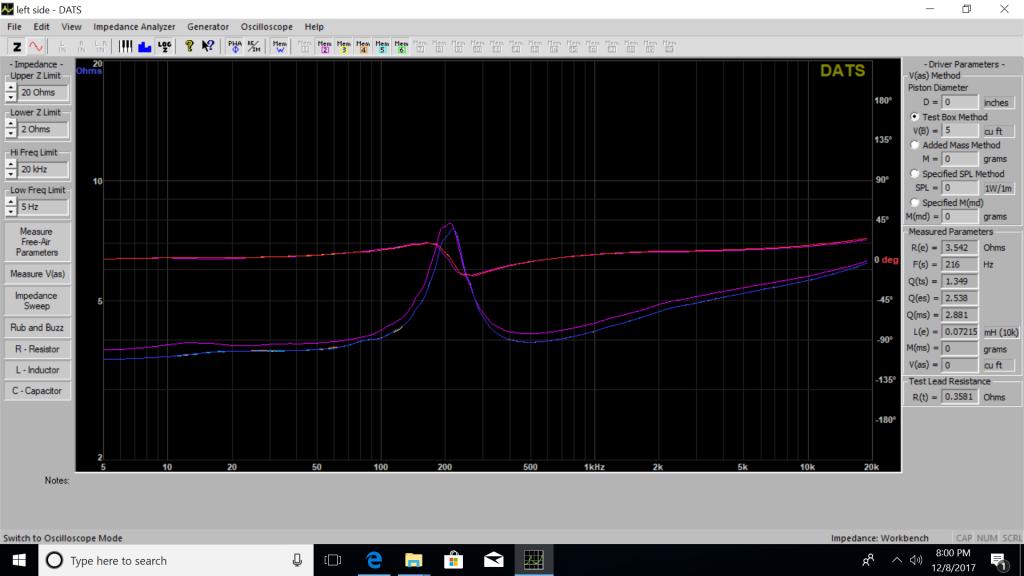
Task: Select memory slot Mem 4 icon
Action: (363, 46)
